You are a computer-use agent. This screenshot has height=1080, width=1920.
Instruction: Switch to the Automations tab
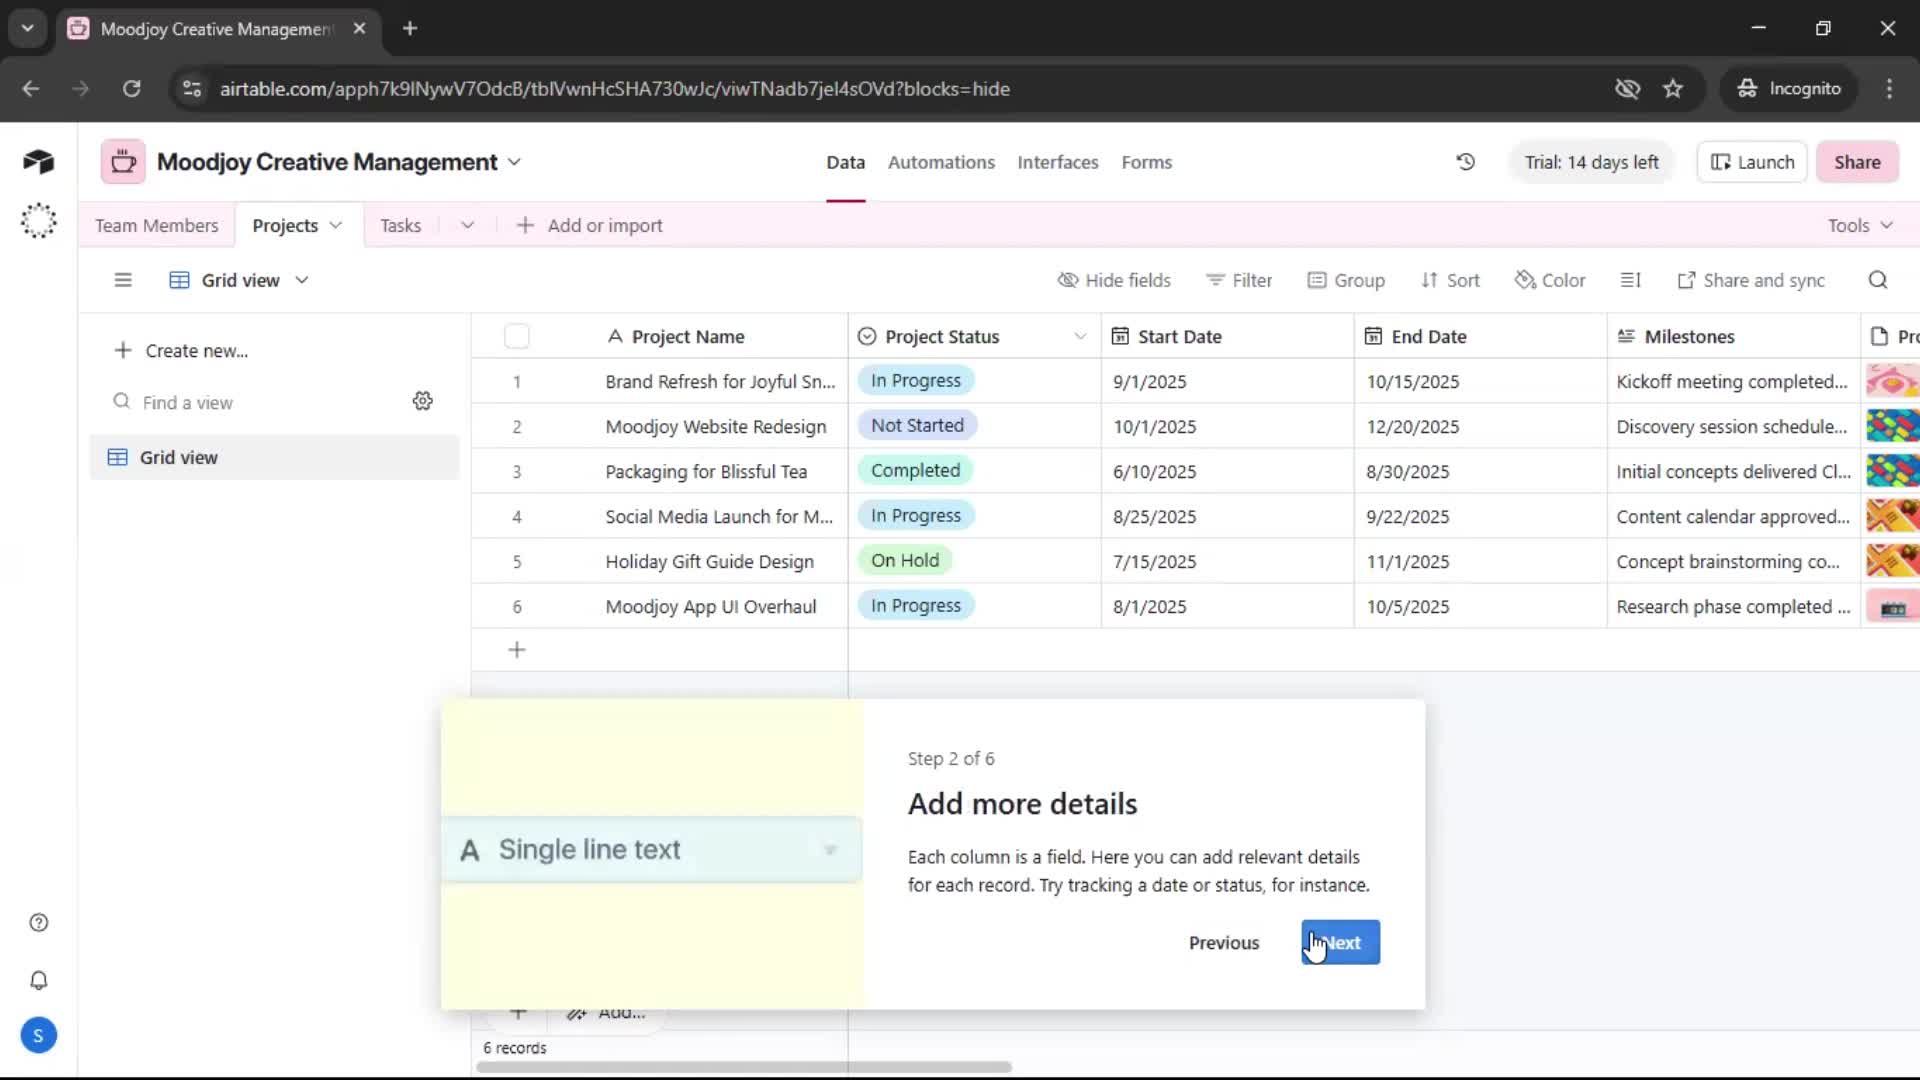941,162
